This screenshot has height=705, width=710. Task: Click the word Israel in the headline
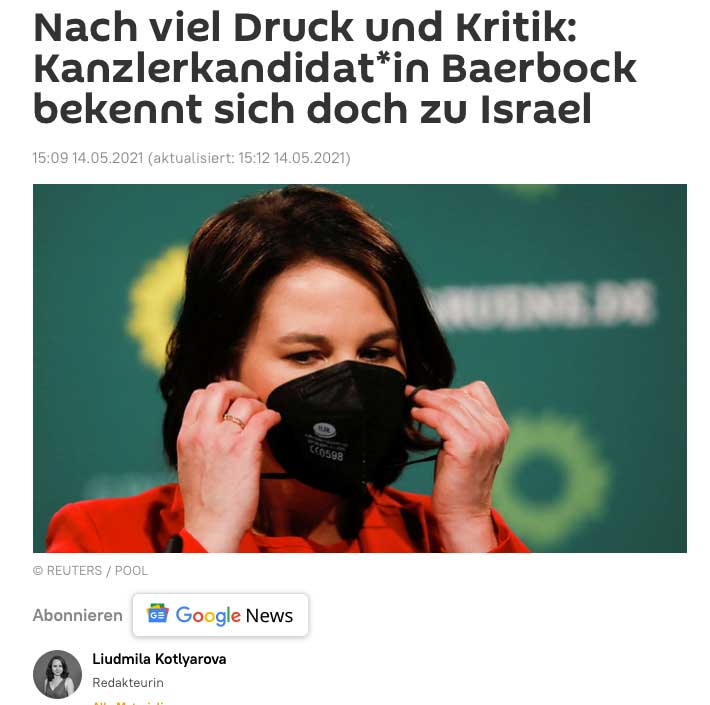coord(536,109)
